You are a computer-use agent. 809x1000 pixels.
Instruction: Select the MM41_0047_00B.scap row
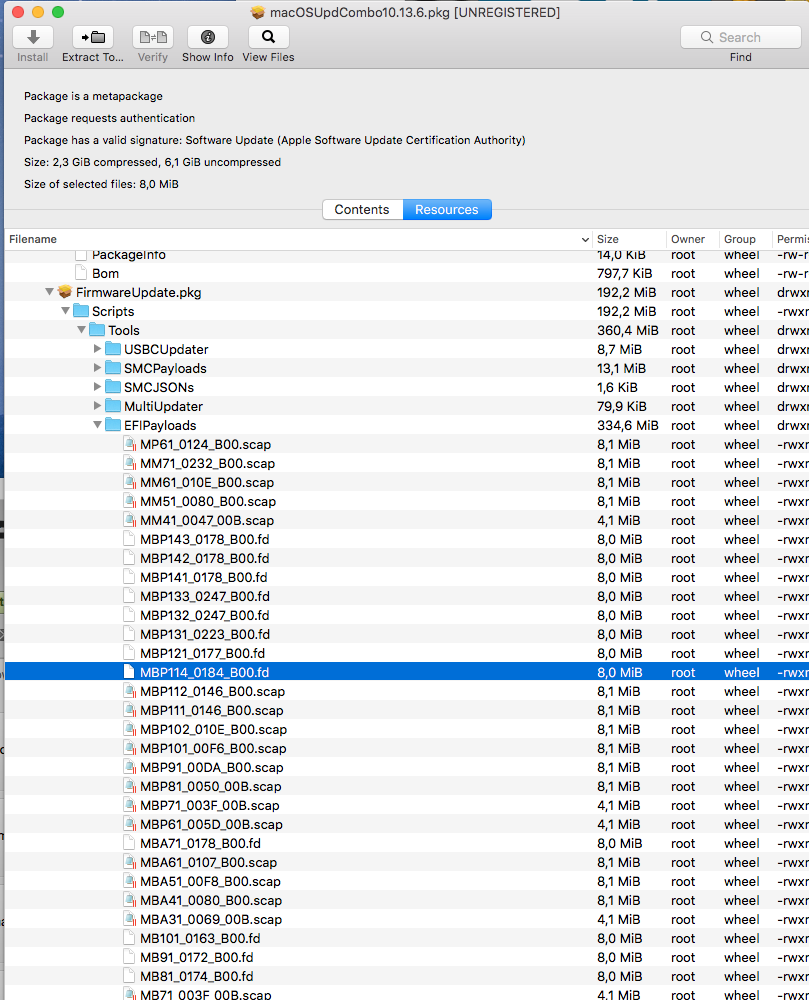click(407, 520)
